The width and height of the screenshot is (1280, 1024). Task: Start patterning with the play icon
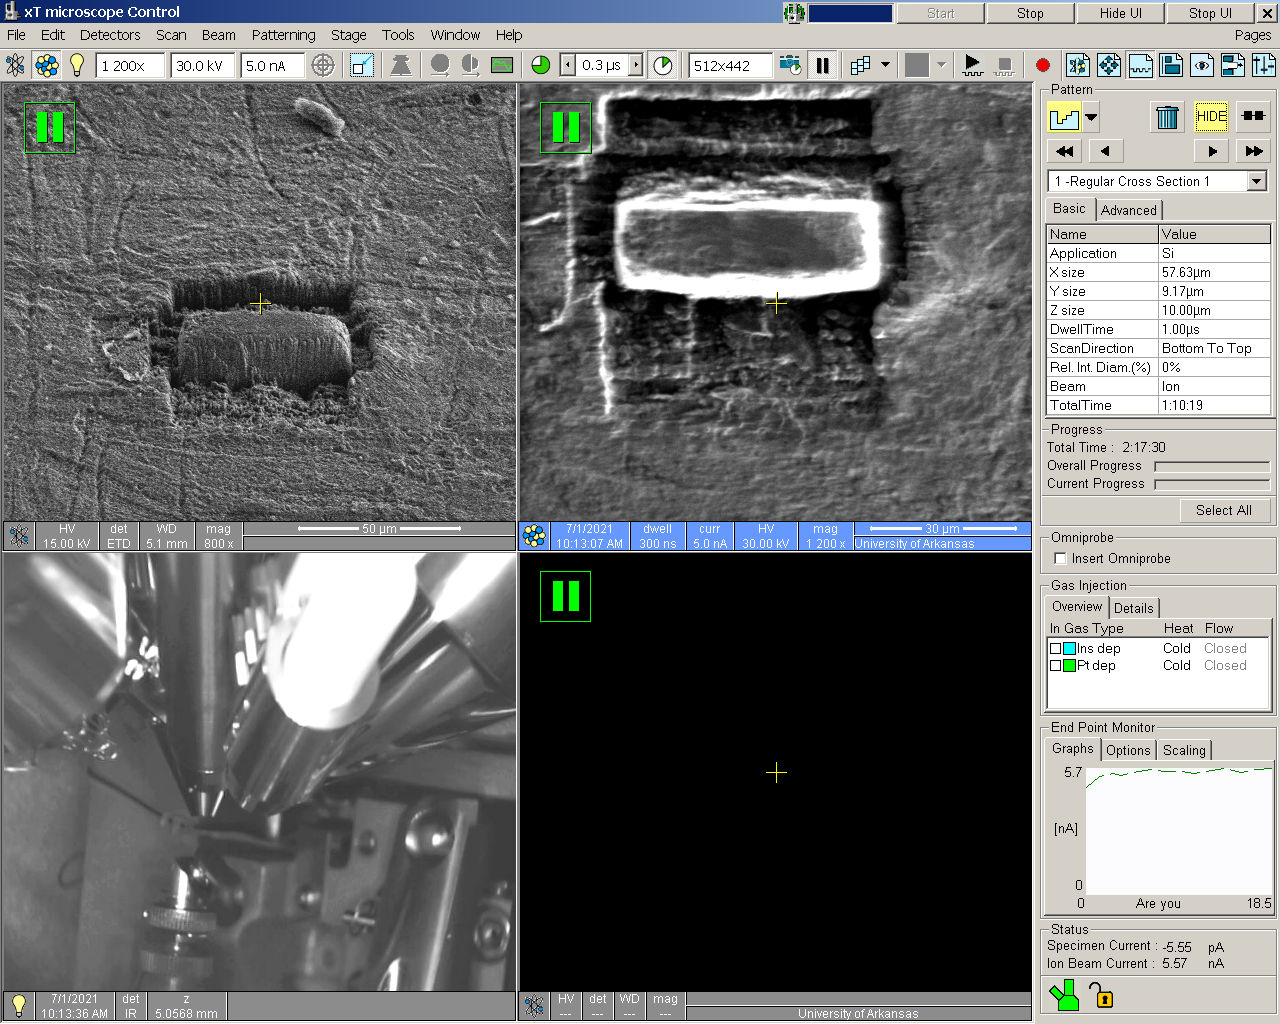pos(972,66)
